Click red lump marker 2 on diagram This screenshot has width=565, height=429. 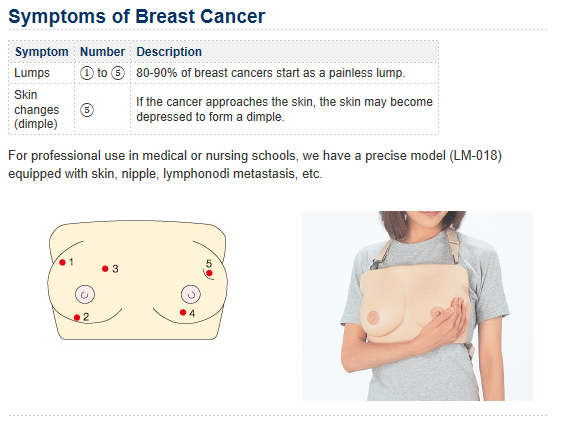pos(77,317)
